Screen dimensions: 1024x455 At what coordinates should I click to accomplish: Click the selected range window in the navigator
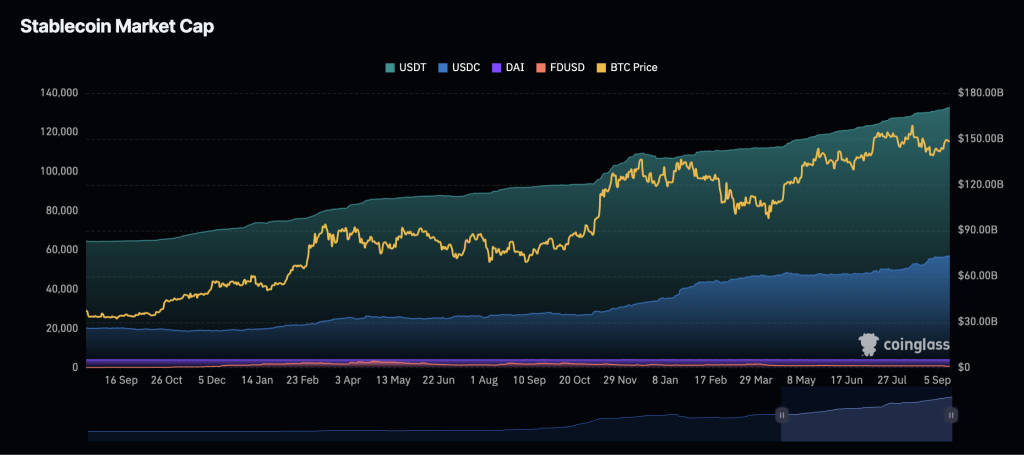coord(866,422)
